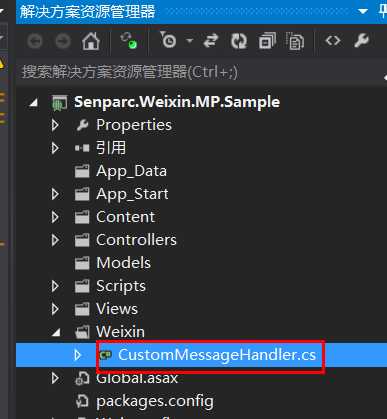The width and height of the screenshot is (387, 419).
Task: Click the App_Data folder icon
Action: tap(82, 171)
